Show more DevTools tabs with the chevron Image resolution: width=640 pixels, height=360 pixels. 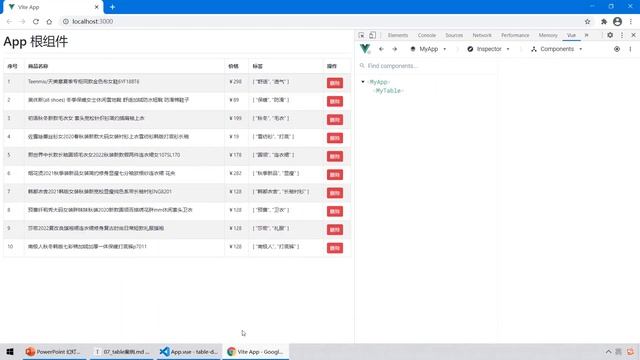click(x=587, y=36)
